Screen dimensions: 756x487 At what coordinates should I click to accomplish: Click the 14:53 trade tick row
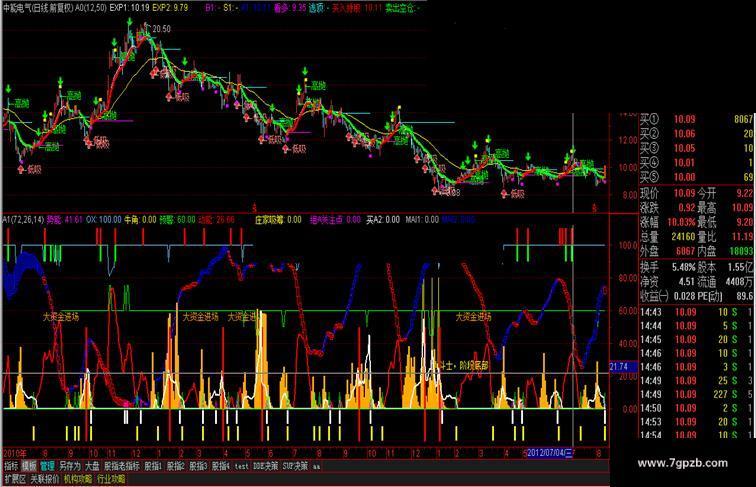[x=696, y=422]
